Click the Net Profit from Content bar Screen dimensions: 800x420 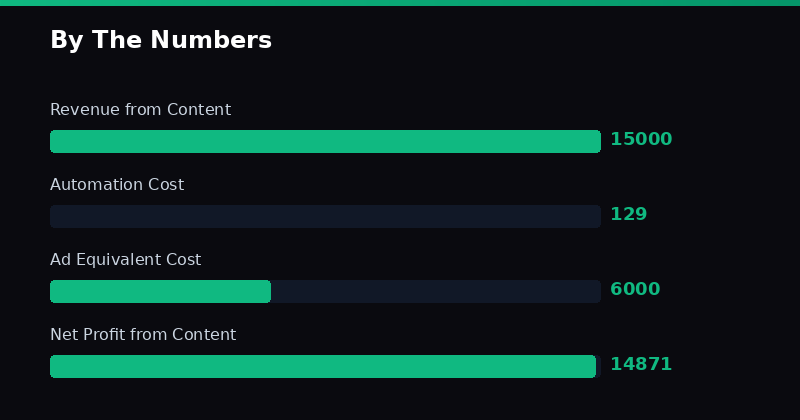[x=323, y=366]
